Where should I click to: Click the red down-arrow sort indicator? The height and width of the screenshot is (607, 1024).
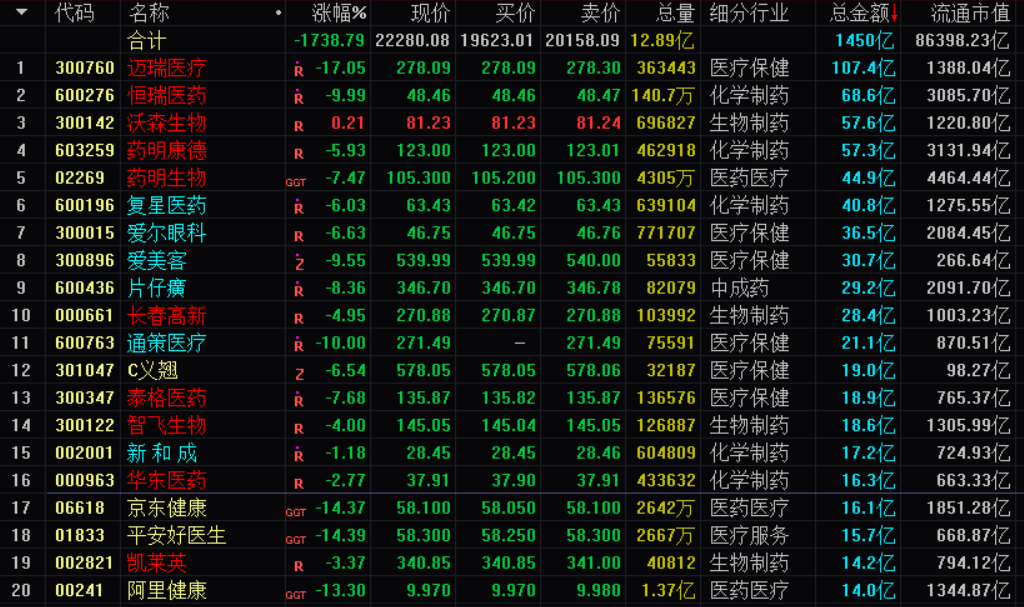coord(894,13)
